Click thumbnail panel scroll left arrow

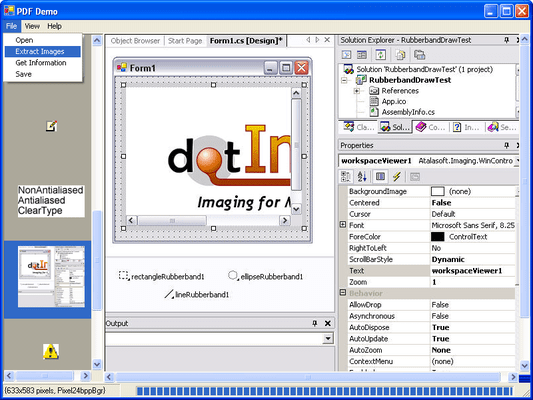click(9, 376)
